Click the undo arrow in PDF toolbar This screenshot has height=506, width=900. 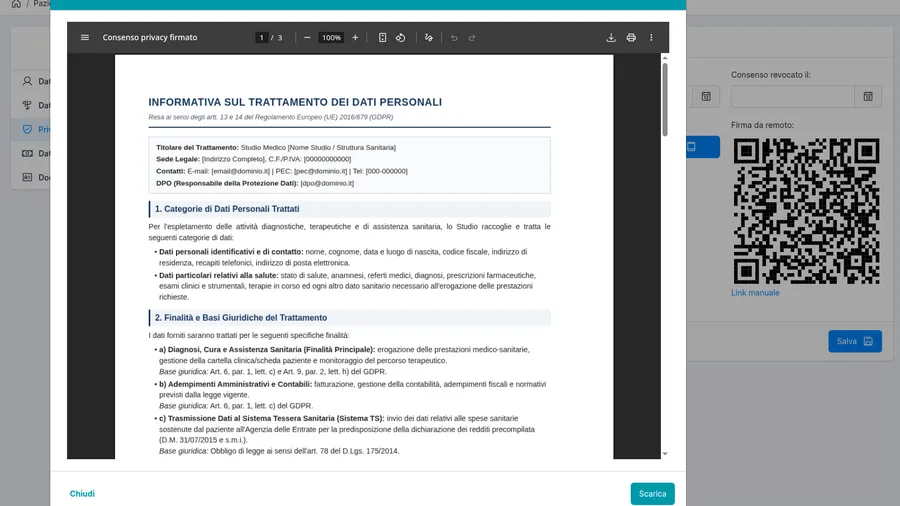click(x=454, y=37)
